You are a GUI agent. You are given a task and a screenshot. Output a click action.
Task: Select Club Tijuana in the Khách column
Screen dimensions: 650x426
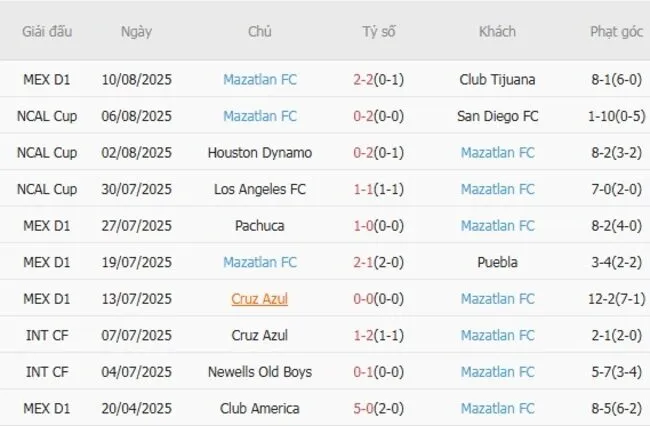pyautogui.click(x=497, y=79)
